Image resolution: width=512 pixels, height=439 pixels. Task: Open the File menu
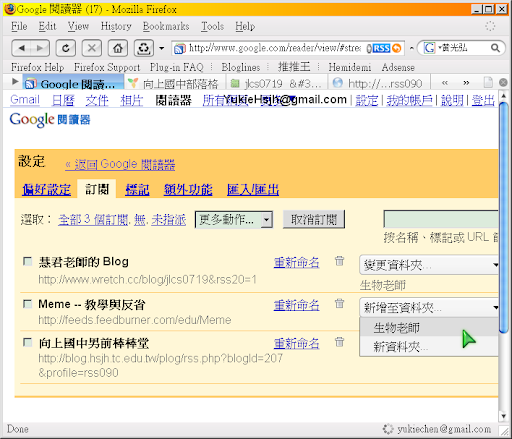[19, 26]
